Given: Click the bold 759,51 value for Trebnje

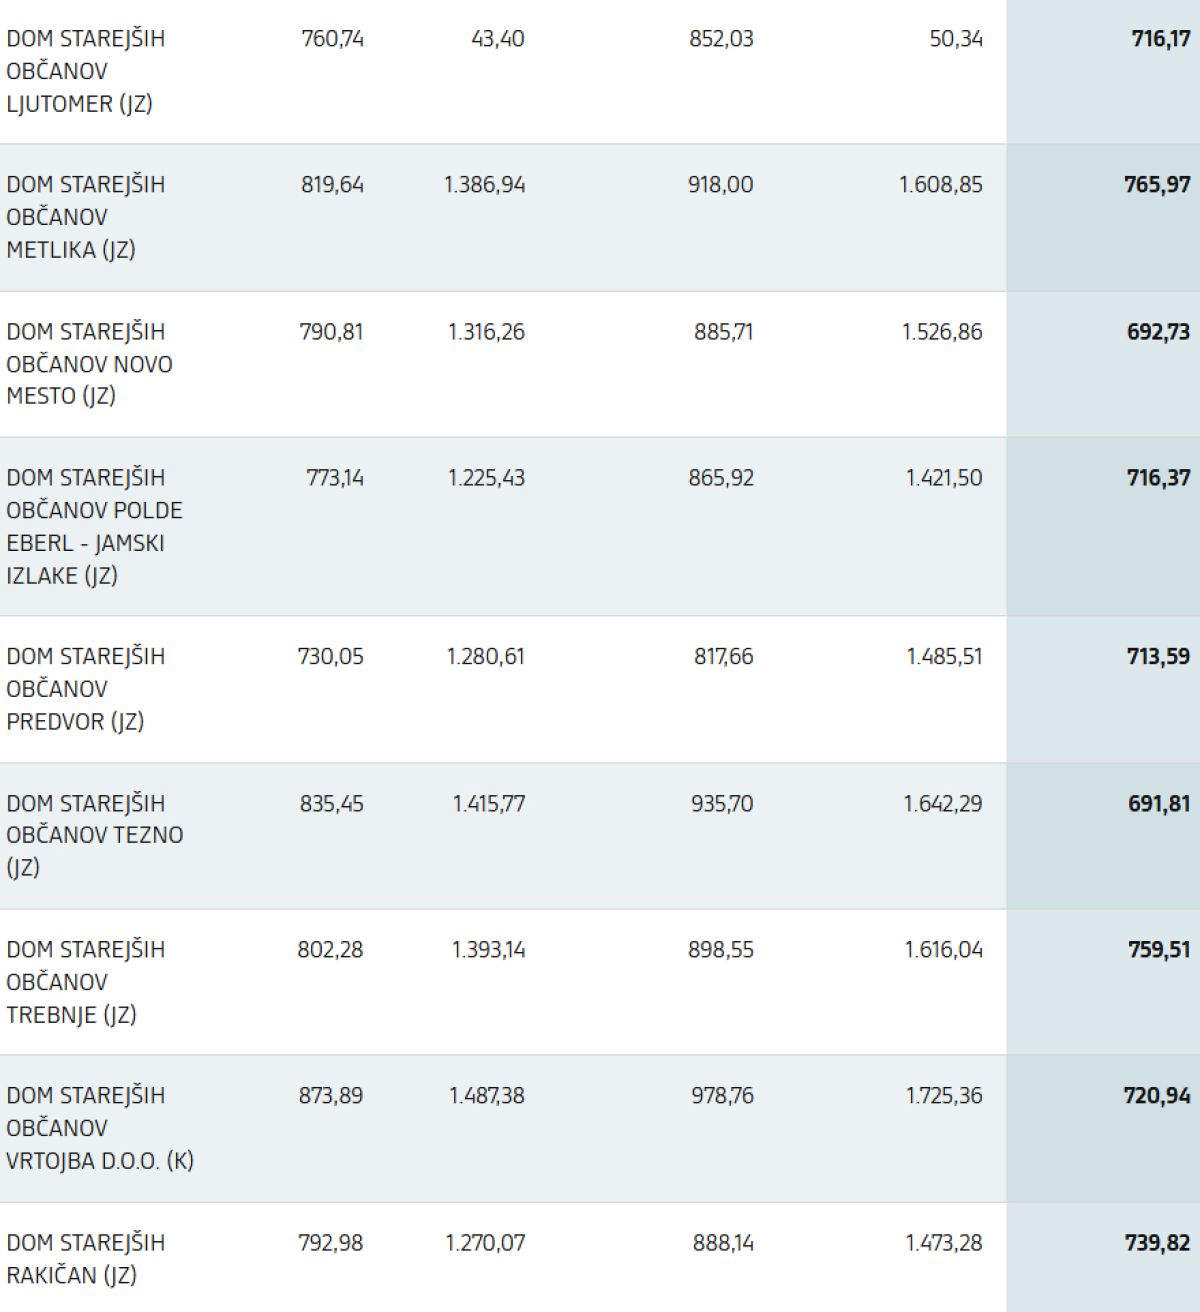Looking at the screenshot, I should click(x=1159, y=950).
